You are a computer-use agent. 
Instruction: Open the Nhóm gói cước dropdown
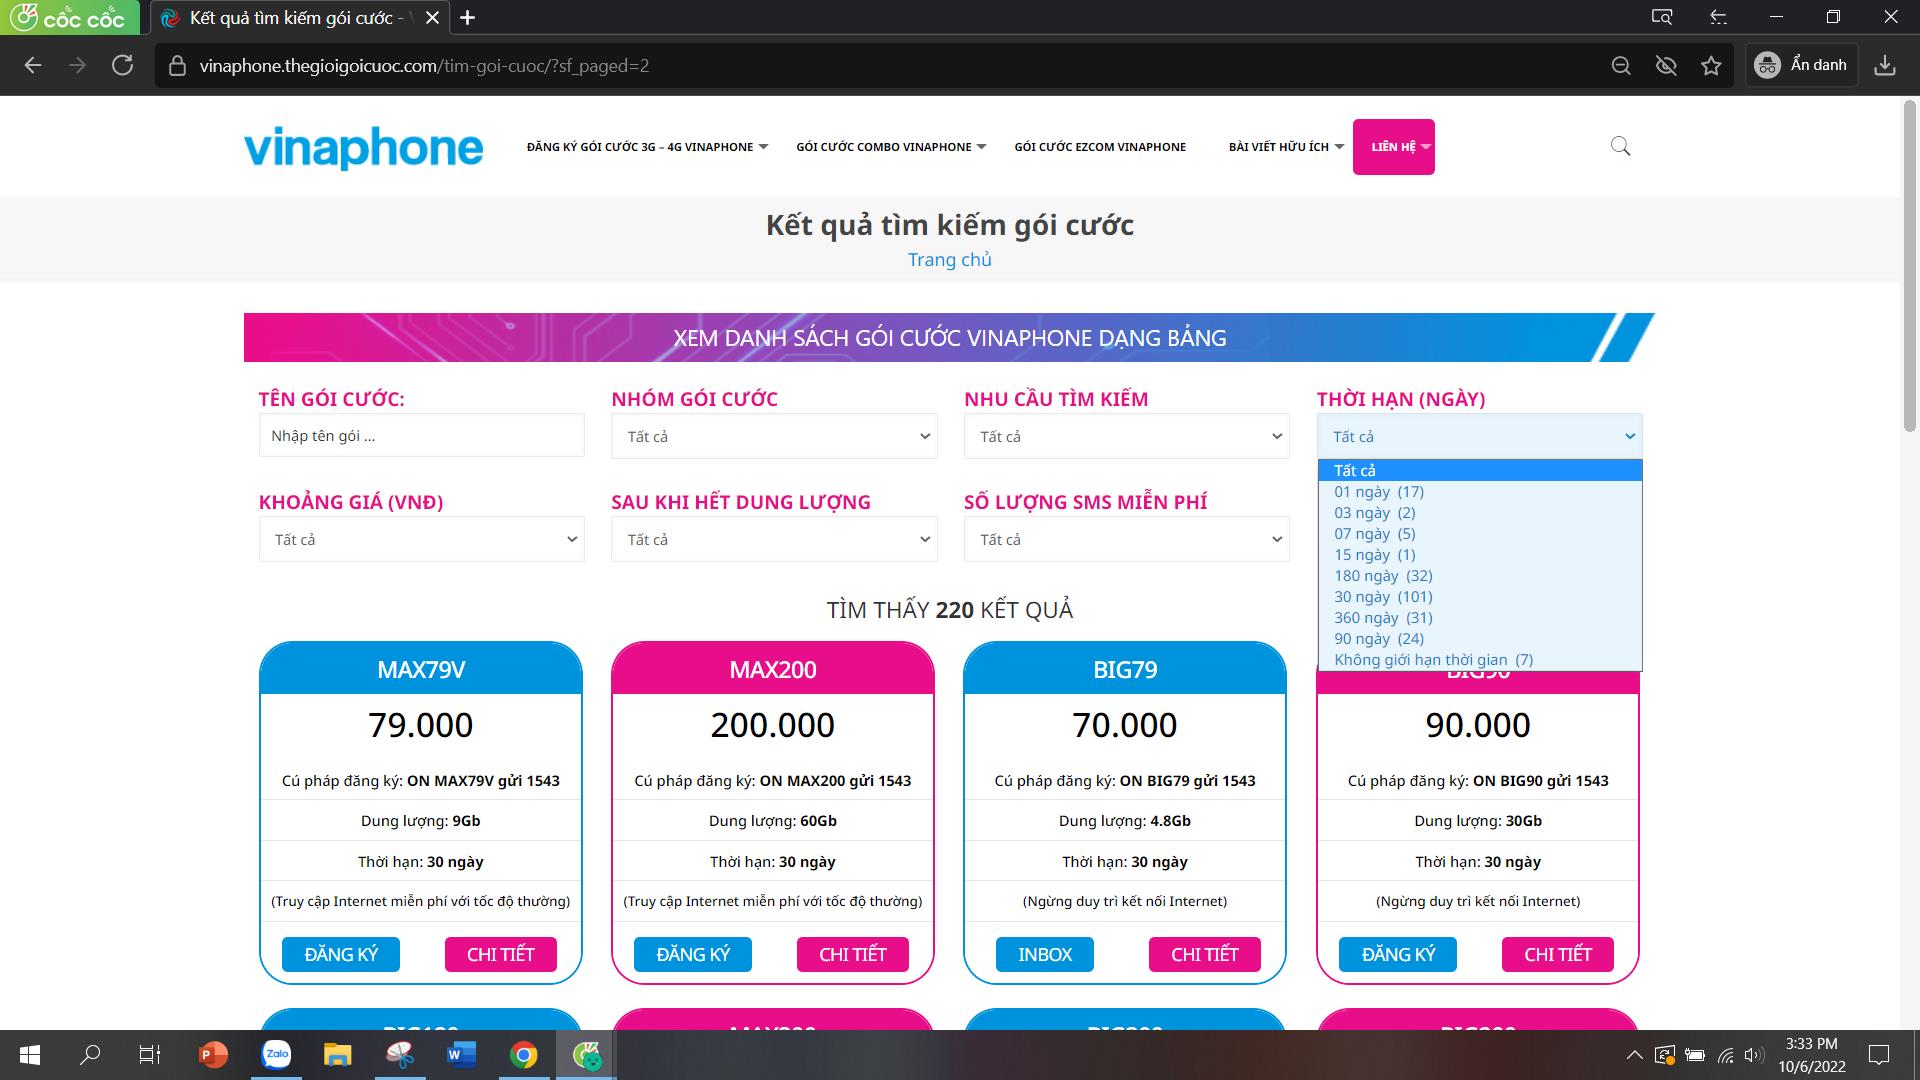point(774,436)
